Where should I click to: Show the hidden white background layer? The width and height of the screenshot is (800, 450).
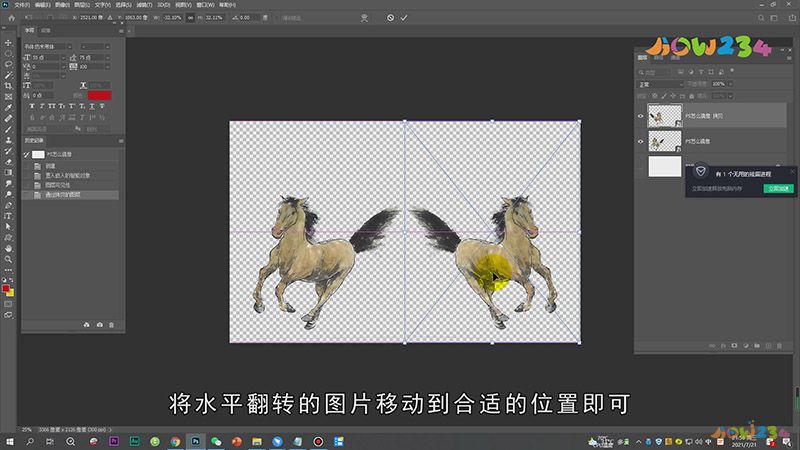point(640,166)
